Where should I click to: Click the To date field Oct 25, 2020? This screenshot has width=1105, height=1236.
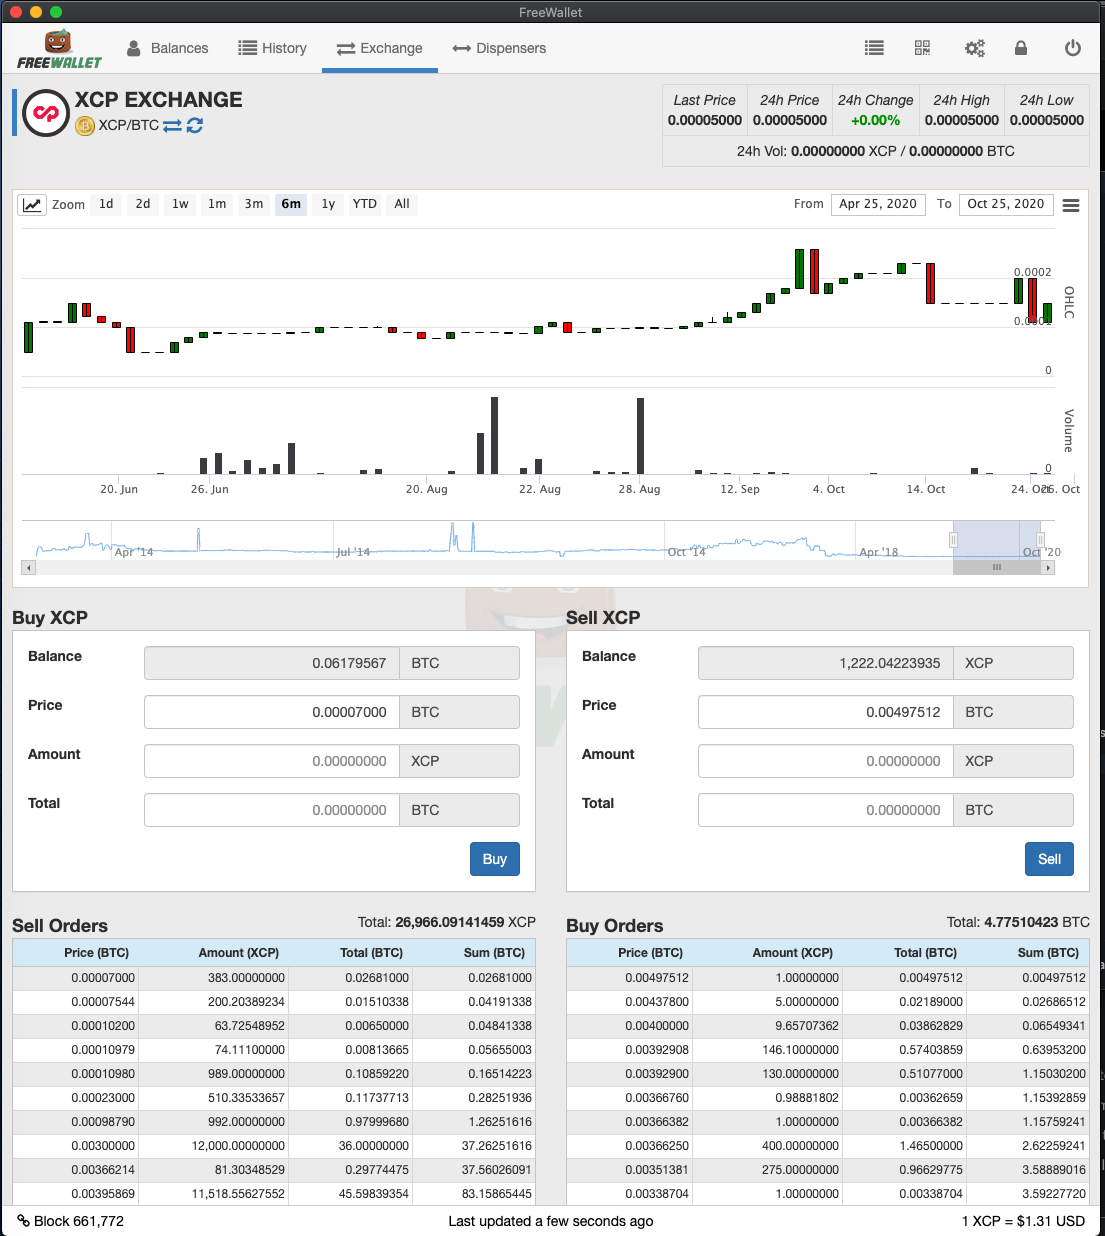coord(1006,204)
